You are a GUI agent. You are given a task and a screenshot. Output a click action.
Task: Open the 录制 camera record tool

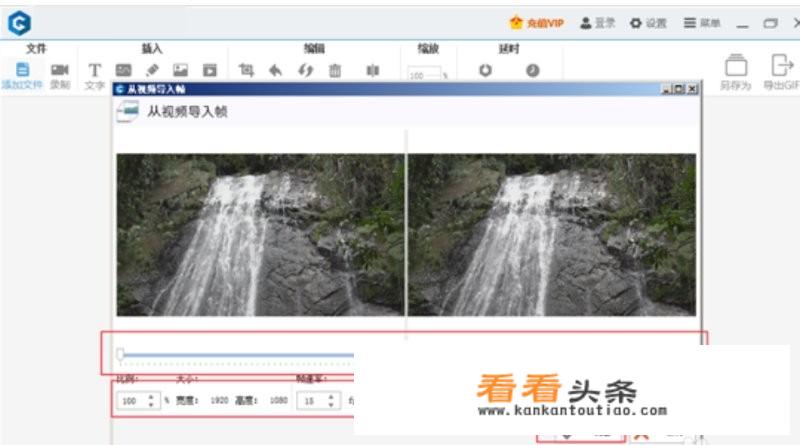pos(60,69)
